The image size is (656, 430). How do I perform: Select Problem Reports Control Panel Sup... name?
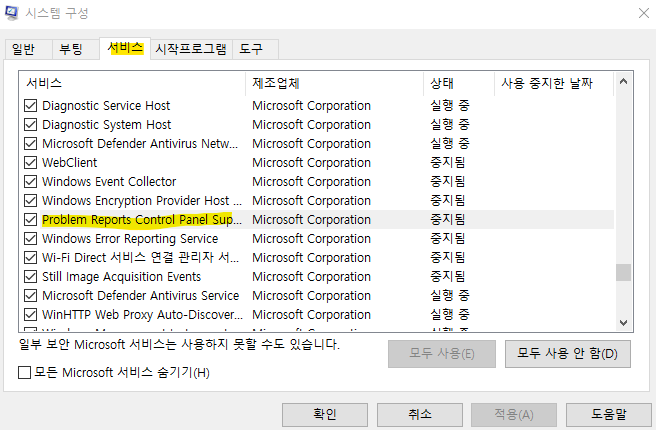coord(142,220)
